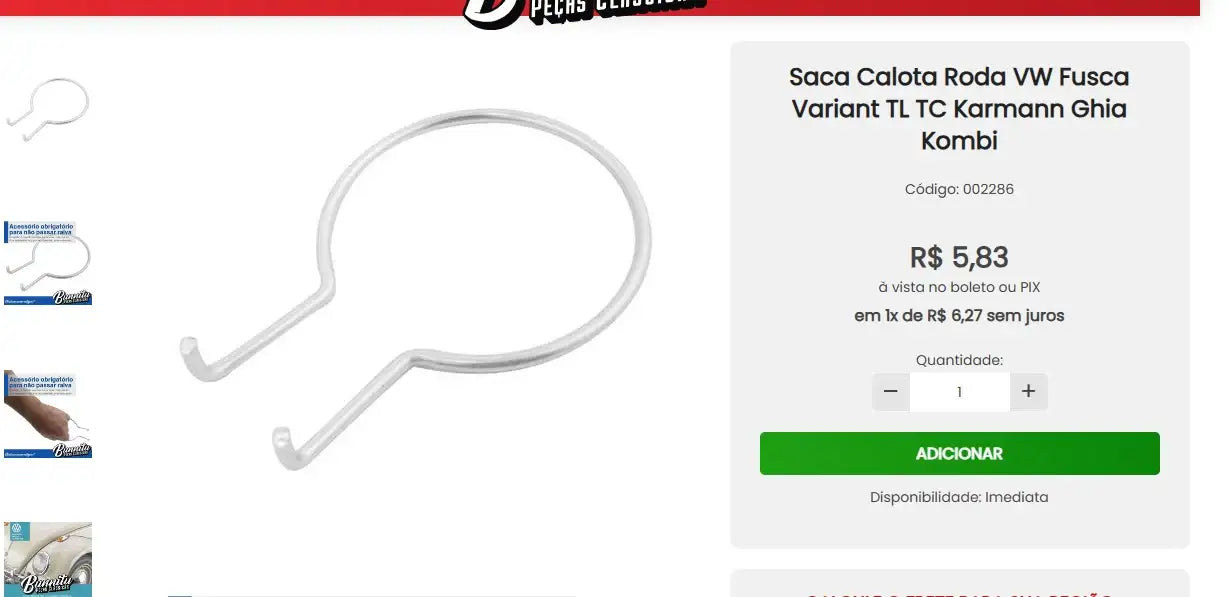1228x597 pixels.
Task: Select the thumbnail showing a hand holding the tool
Action: click(x=48, y=414)
